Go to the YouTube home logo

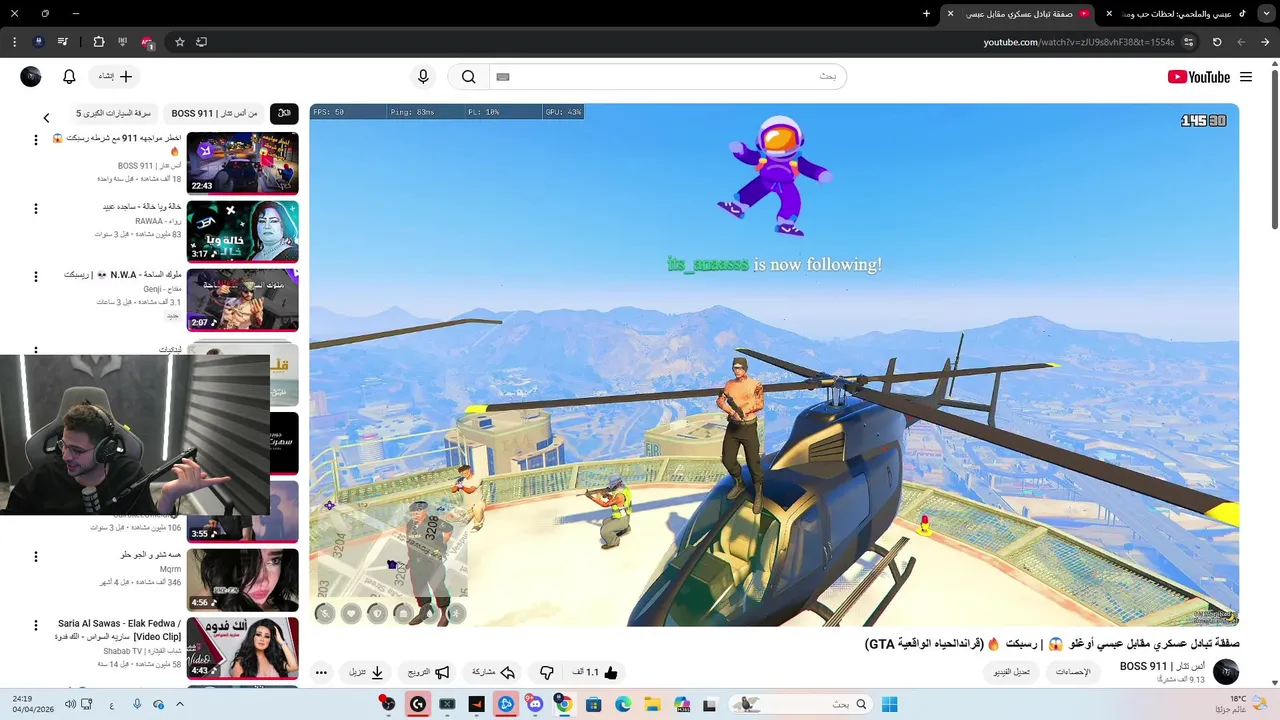click(1198, 77)
